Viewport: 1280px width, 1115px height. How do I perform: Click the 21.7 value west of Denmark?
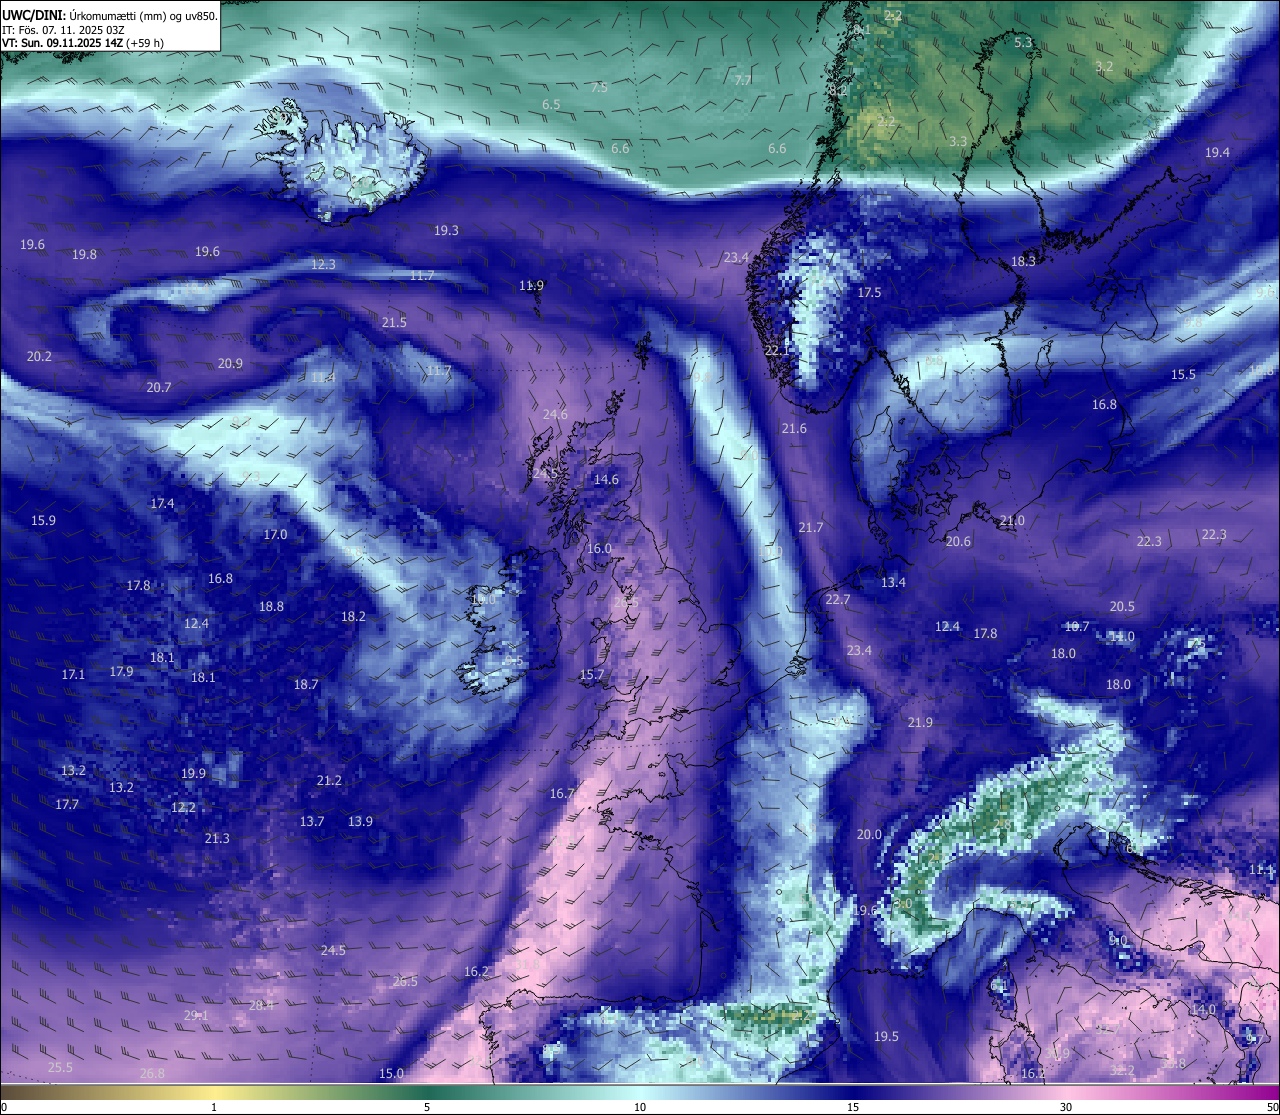pyautogui.click(x=811, y=527)
